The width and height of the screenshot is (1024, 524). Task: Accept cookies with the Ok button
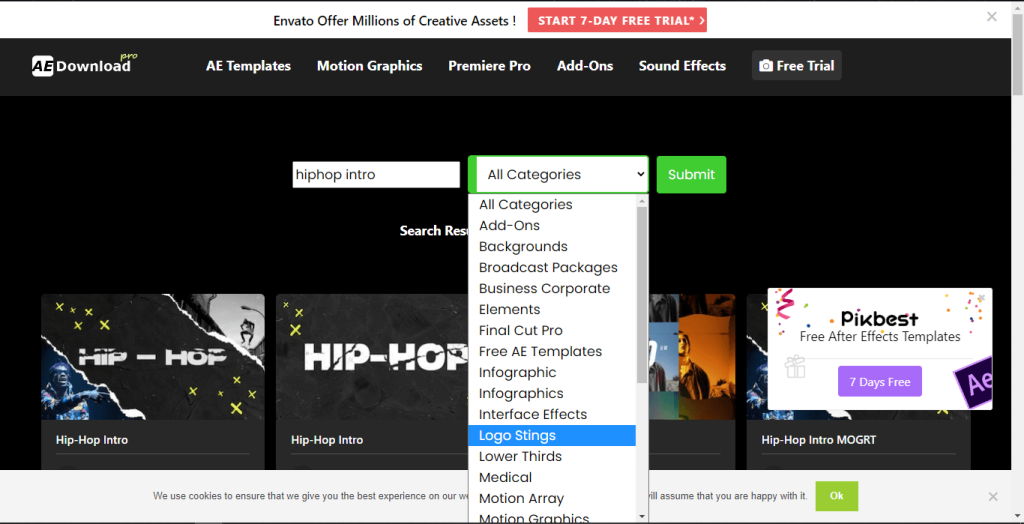click(836, 496)
